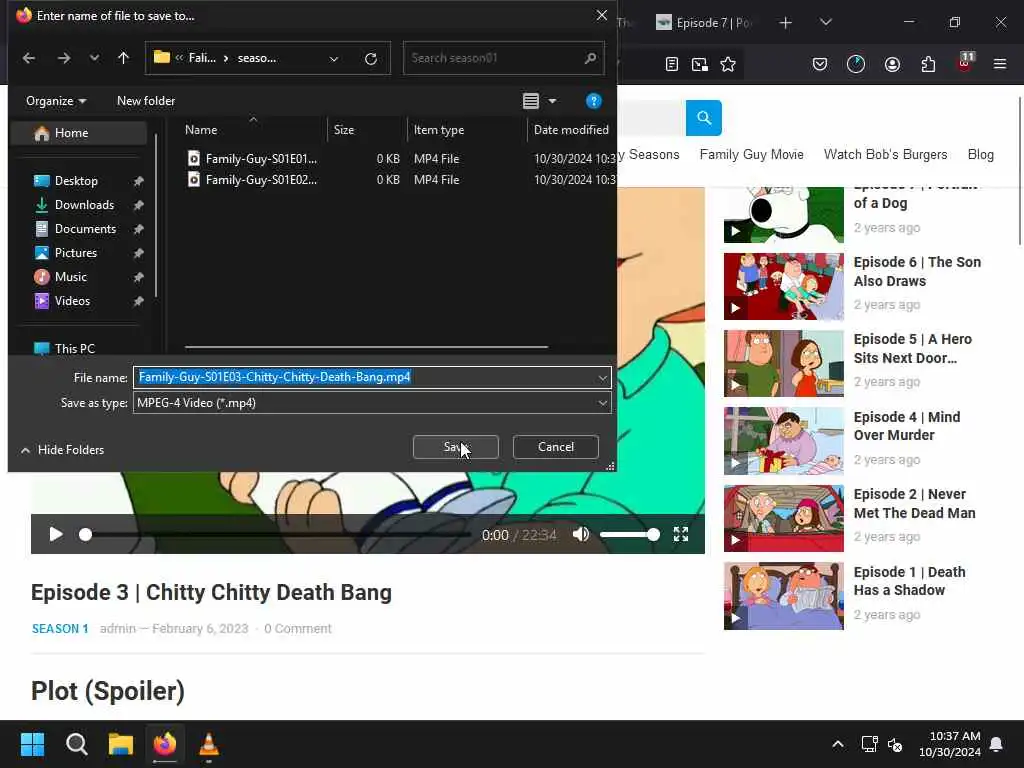Save page to Pocket

click(820, 64)
